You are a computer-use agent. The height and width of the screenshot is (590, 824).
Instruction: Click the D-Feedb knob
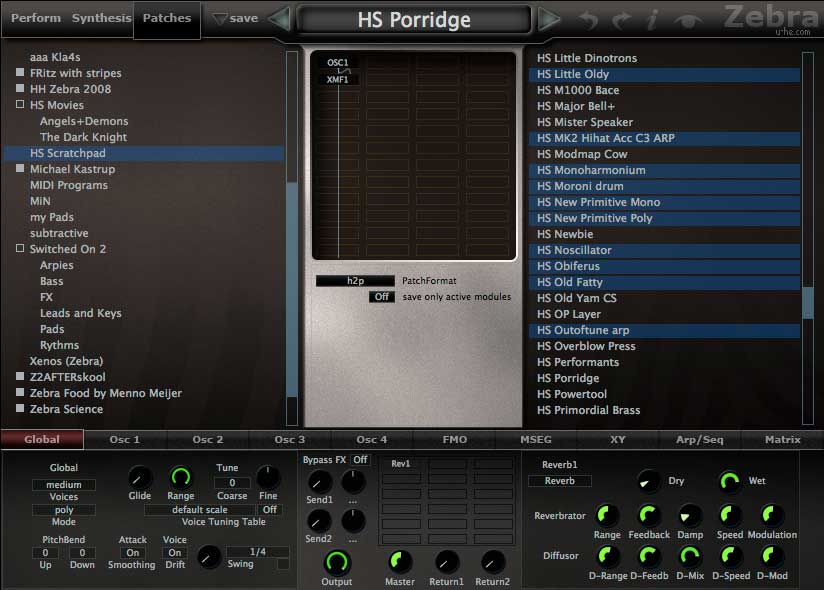pyautogui.click(x=648, y=556)
